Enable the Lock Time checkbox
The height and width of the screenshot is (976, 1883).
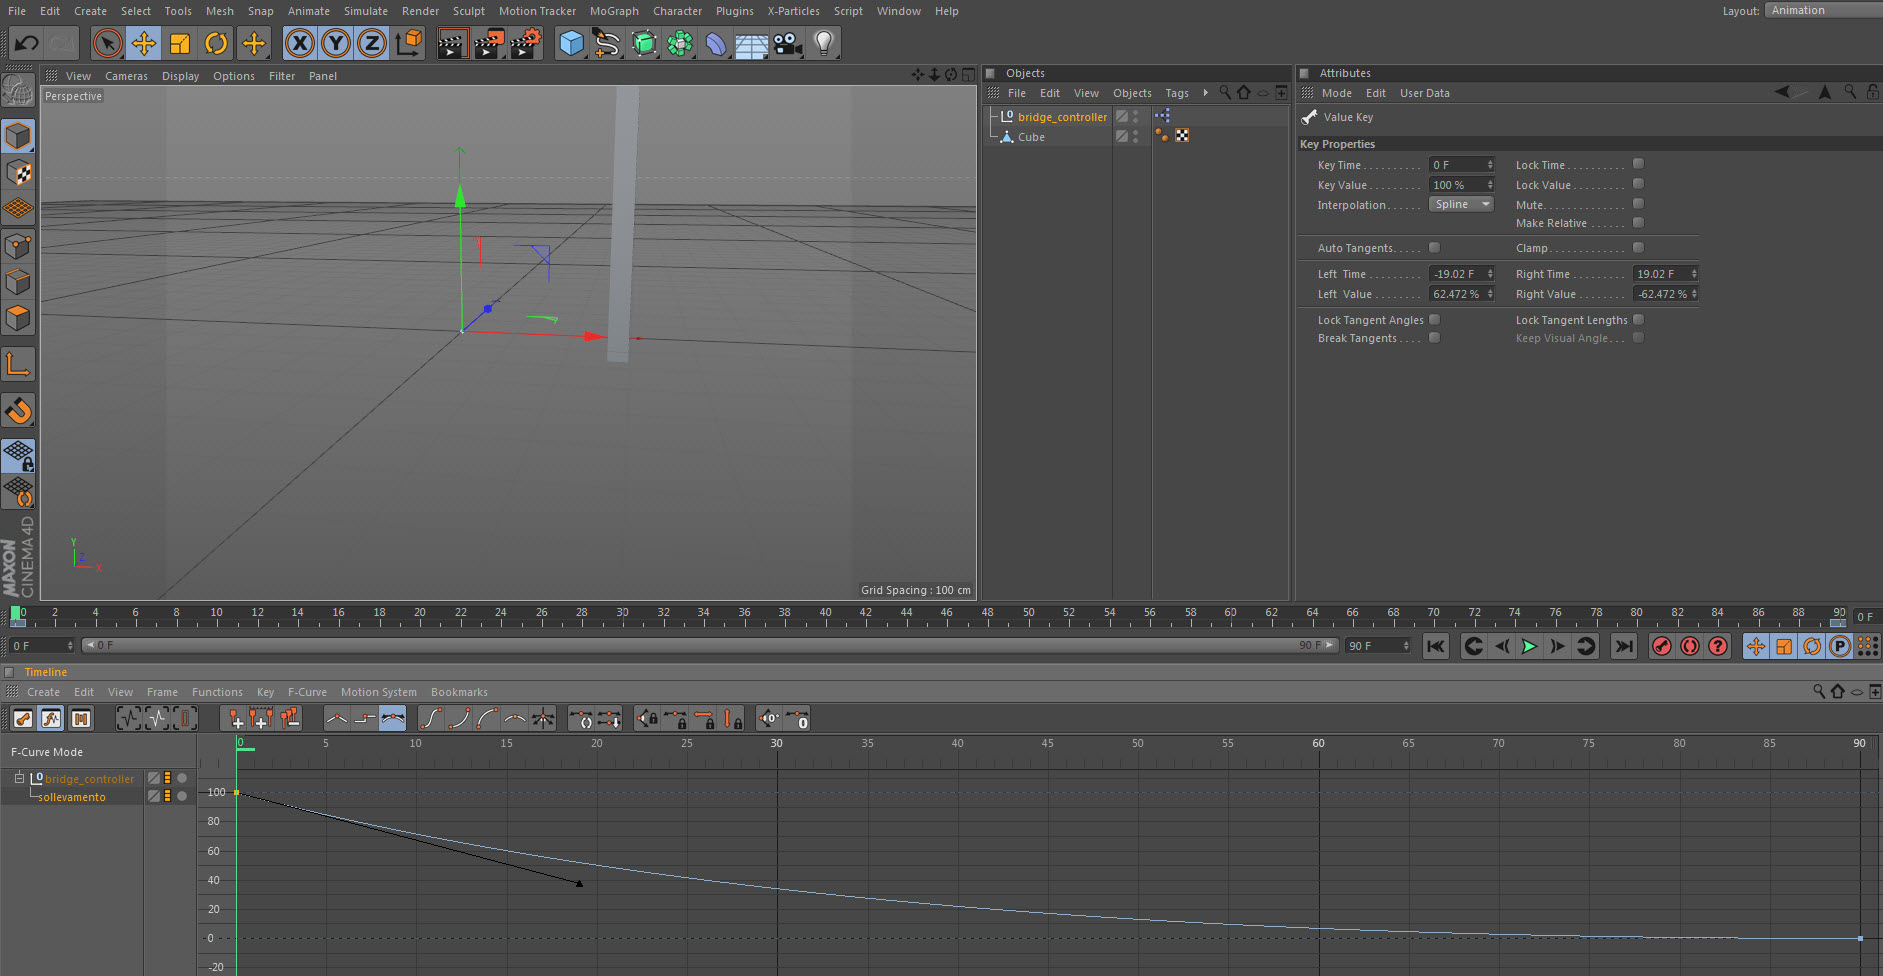coord(1638,164)
